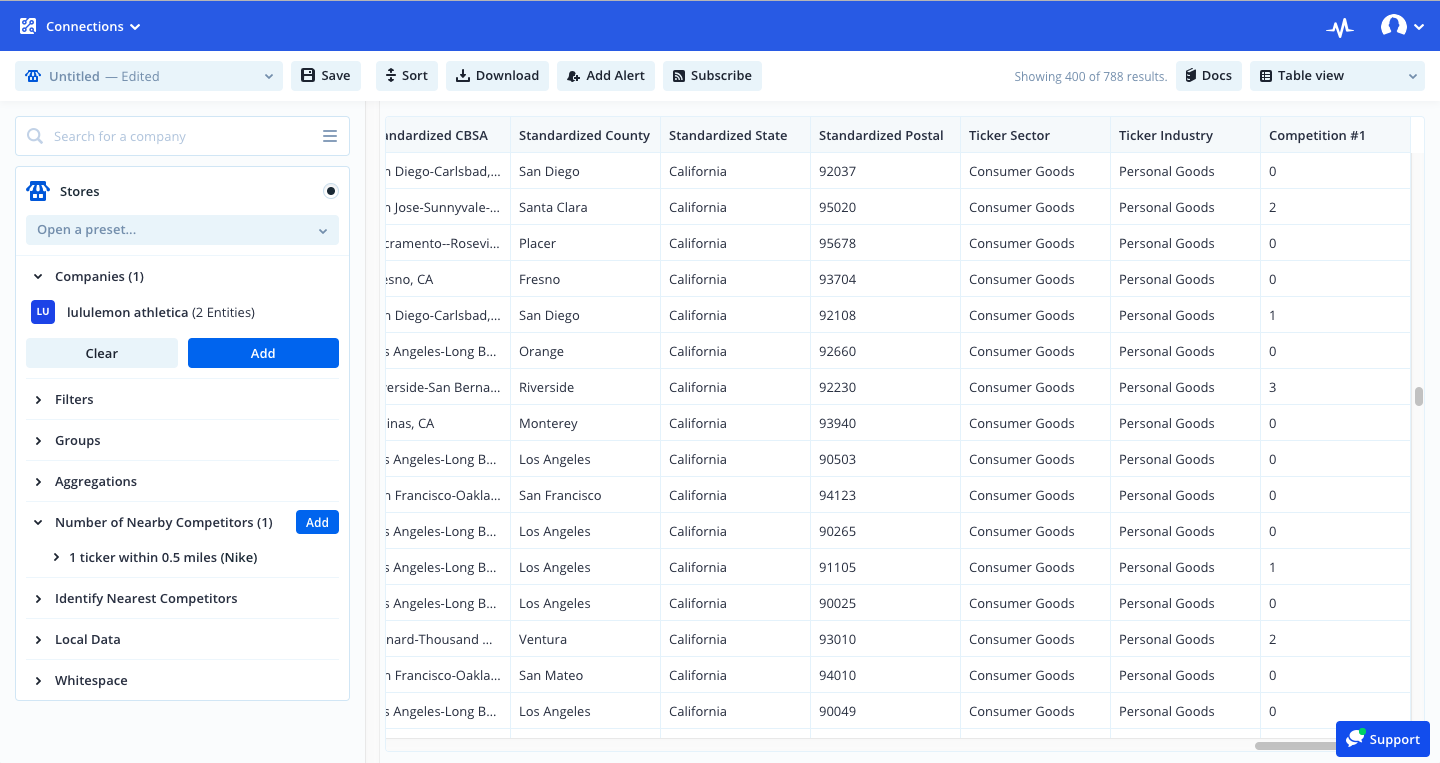1440x763 pixels.
Task: Click the San Mateo county cell
Action: point(585,675)
